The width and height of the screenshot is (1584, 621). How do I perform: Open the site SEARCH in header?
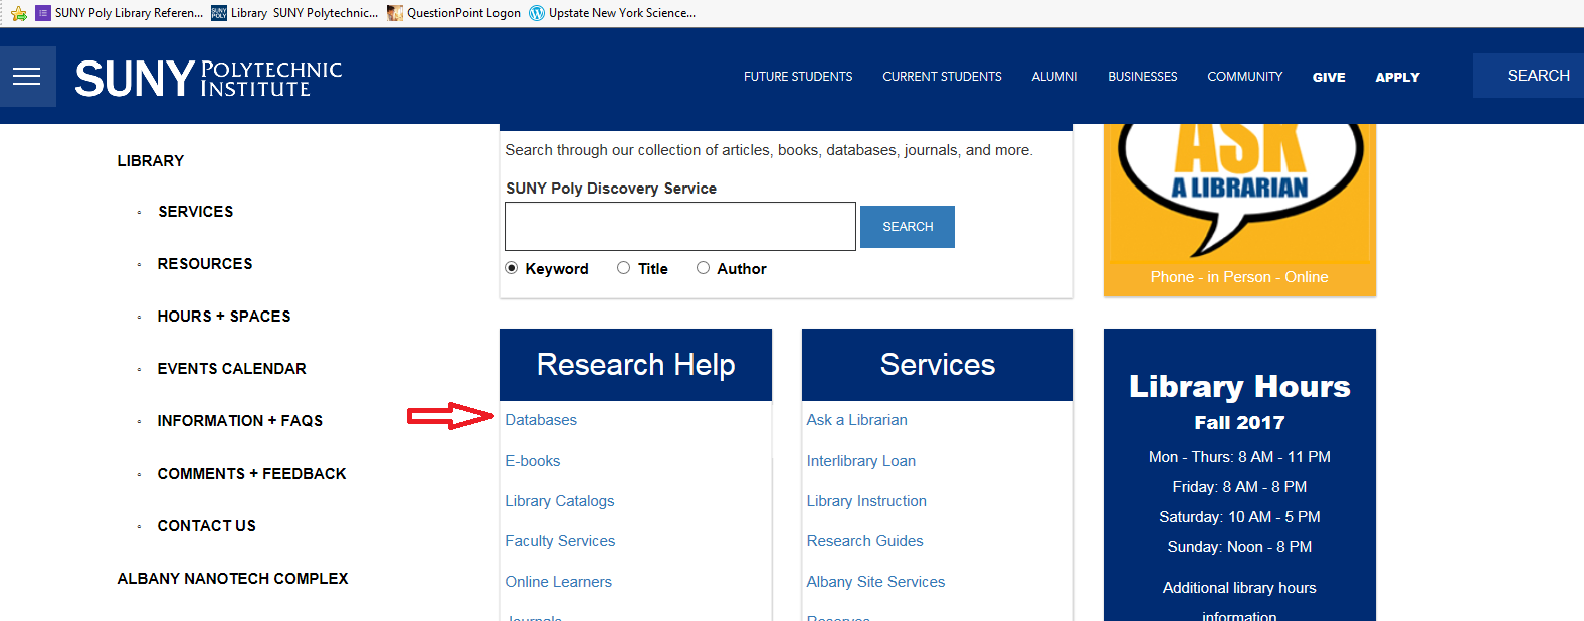tap(1528, 76)
